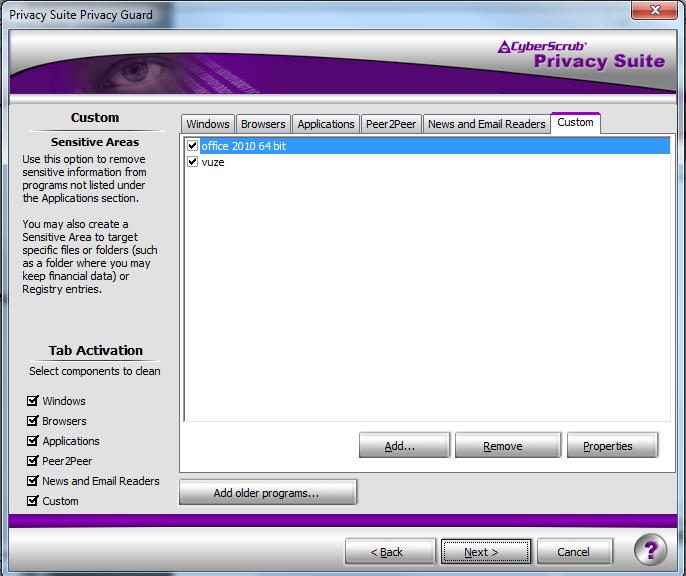Switch to the Windows tab
This screenshot has height=576, width=686.
coord(208,124)
